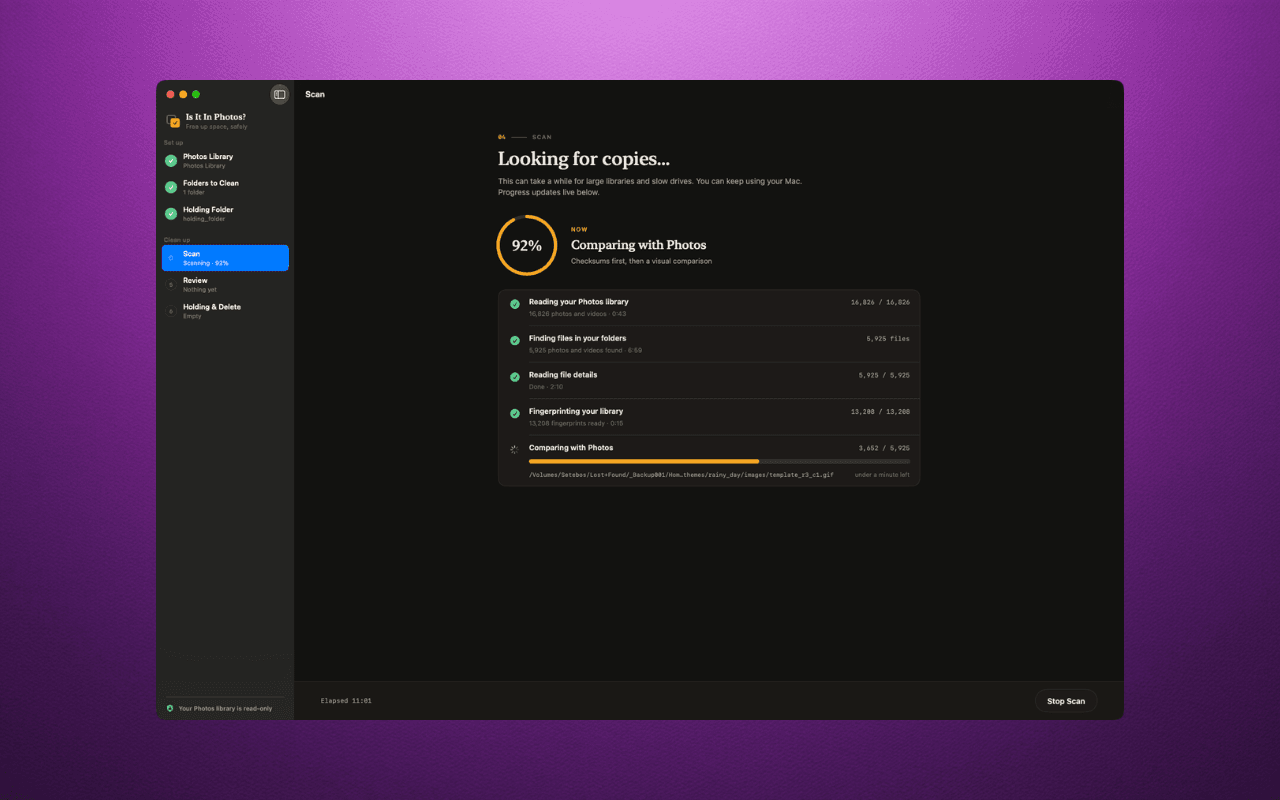Image resolution: width=1280 pixels, height=800 pixels.
Task: Click the '13,208 / 13,208' fingerprint count
Action: tap(880, 411)
